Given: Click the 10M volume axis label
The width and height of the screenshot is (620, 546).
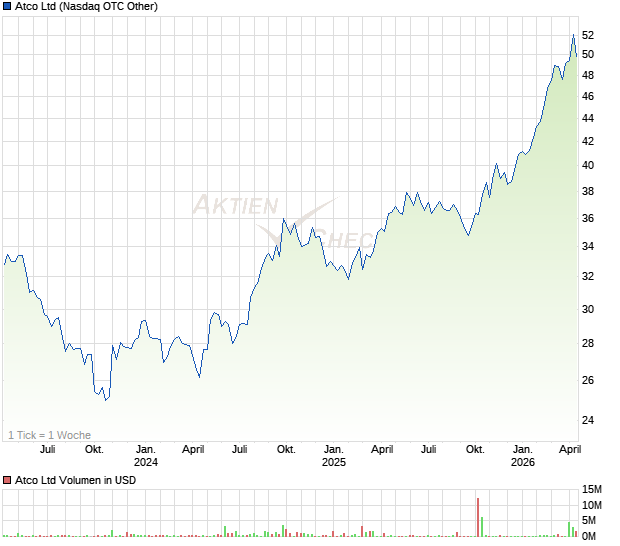Looking at the screenshot, I should coord(592,505).
